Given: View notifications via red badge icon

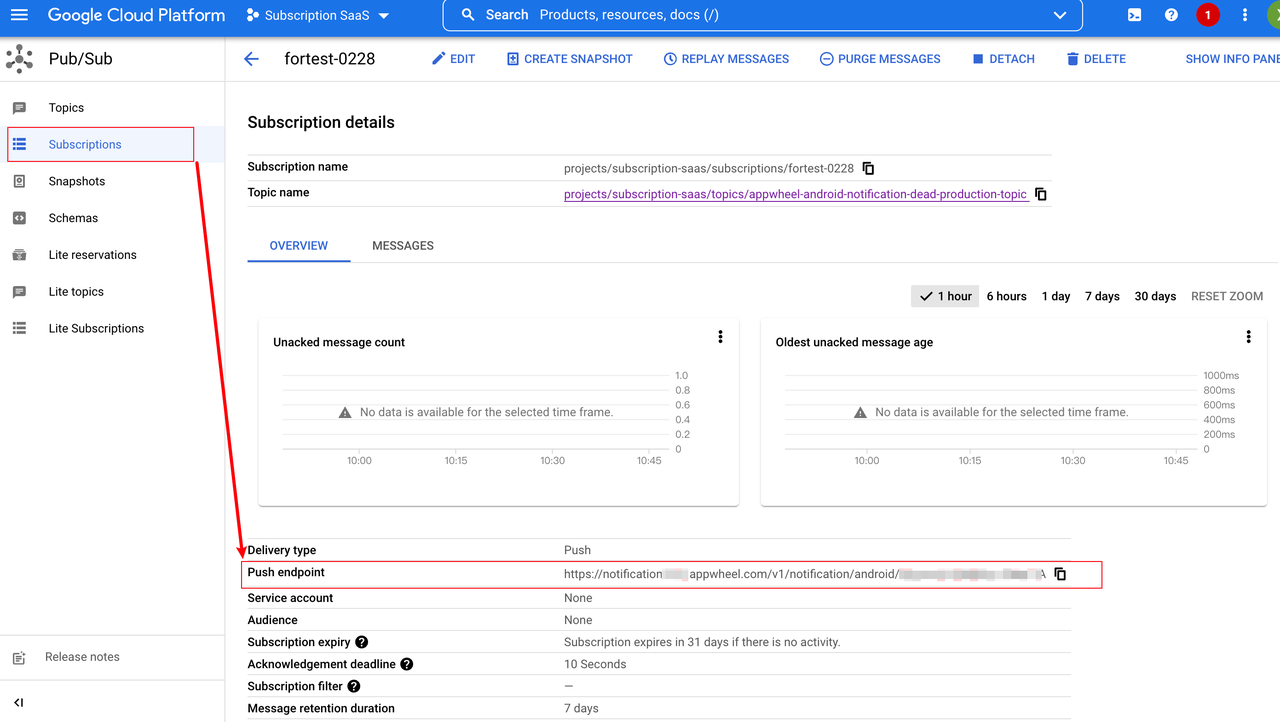Looking at the screenshot, I should click(x=1208, y=15).
